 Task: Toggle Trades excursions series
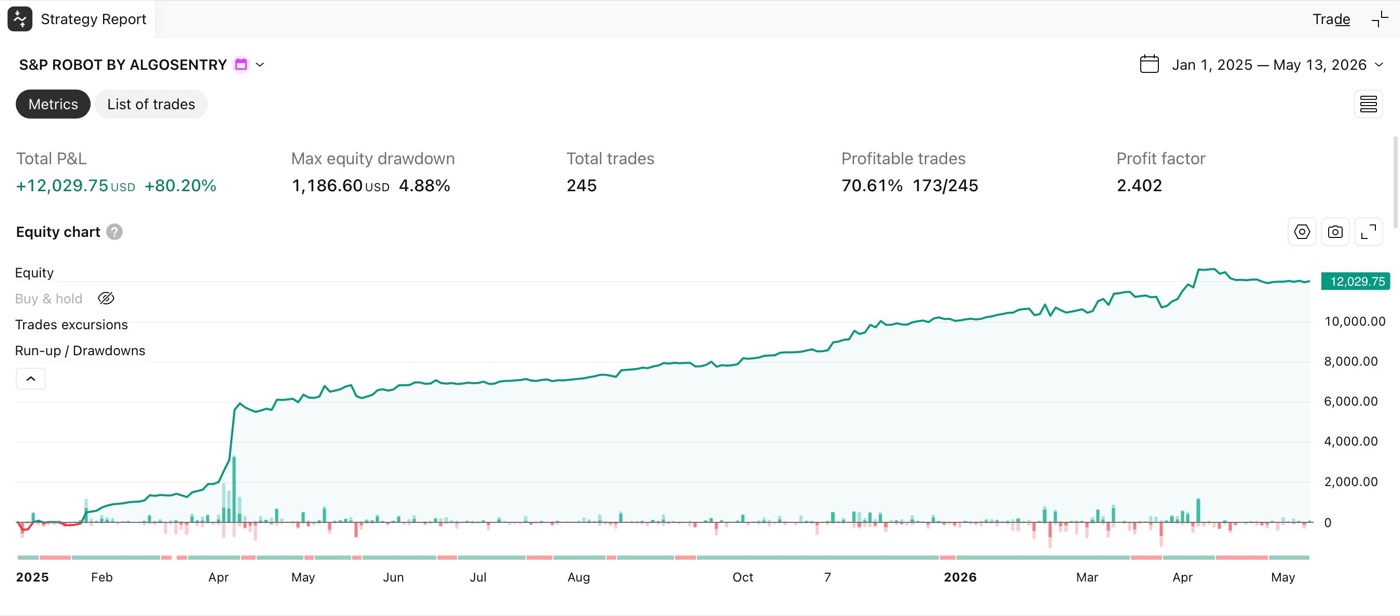pyautogui.click(x=72, y=325)
